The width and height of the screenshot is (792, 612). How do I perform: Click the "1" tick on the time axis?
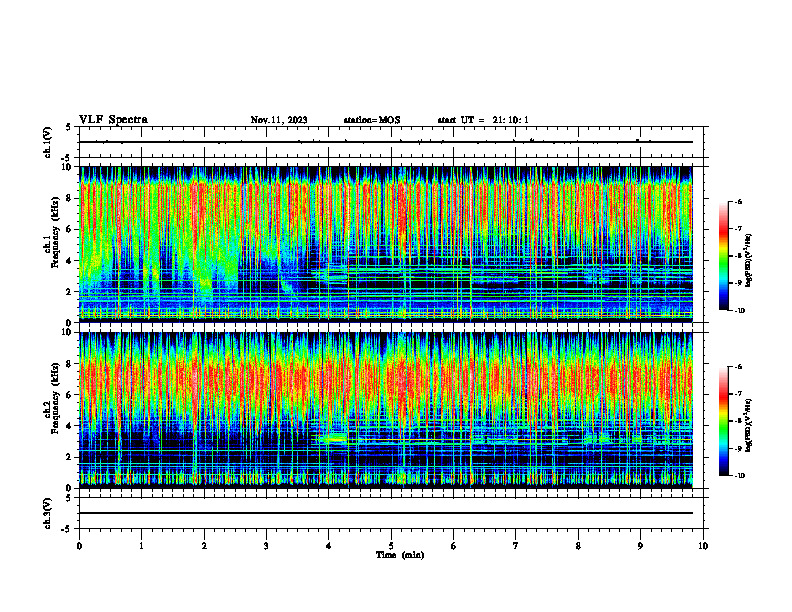coord(141,546)
